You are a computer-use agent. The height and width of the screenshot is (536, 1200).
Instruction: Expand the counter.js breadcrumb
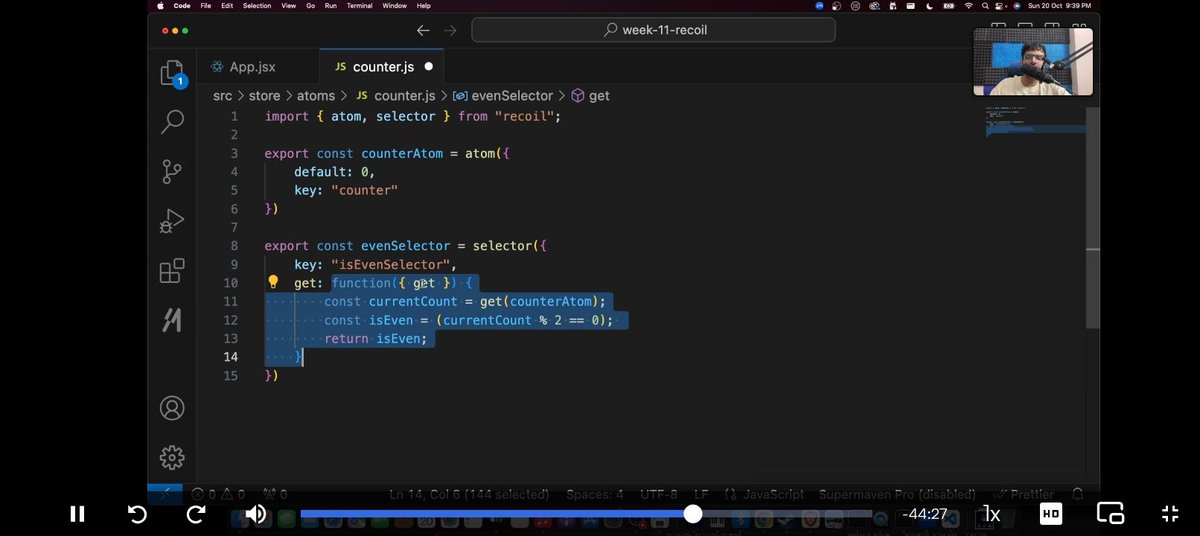(x=396, y=96)
